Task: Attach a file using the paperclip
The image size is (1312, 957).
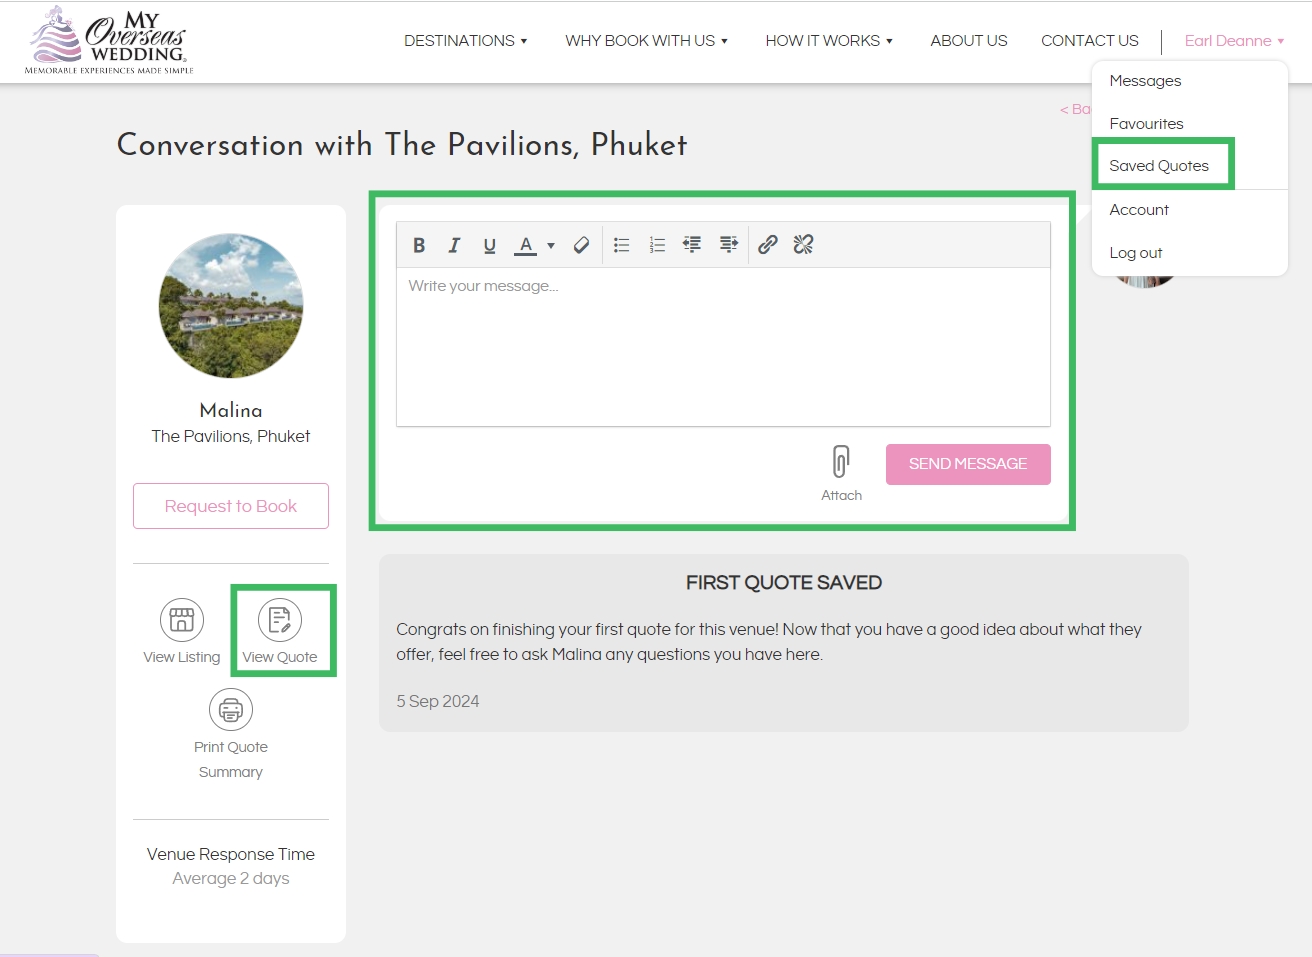Action: click(x=841, y=462)
